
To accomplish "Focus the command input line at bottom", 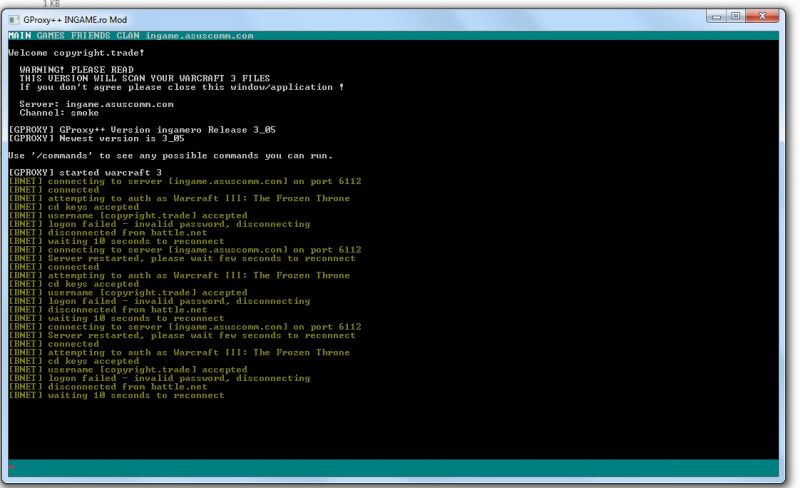I will point(400,468).
